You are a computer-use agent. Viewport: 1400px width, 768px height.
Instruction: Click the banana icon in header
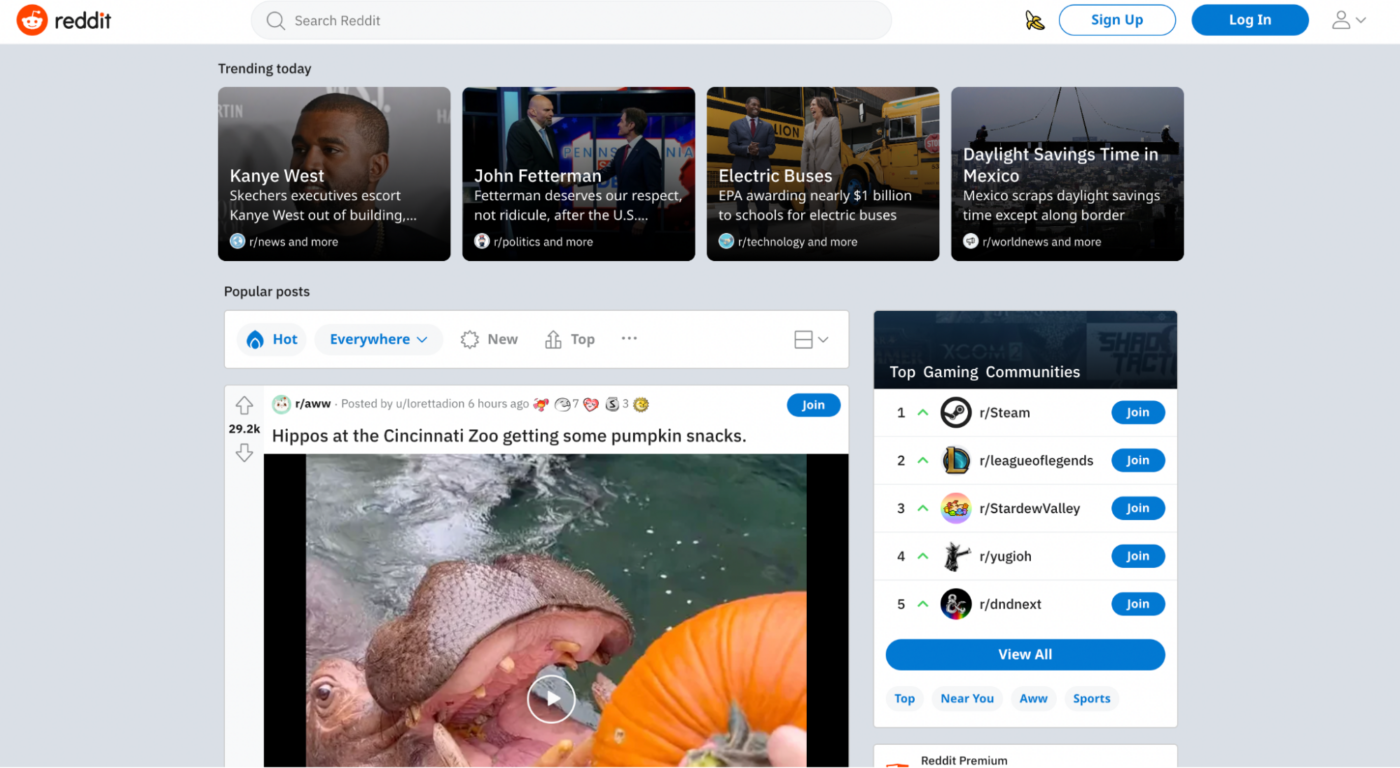1034,20
